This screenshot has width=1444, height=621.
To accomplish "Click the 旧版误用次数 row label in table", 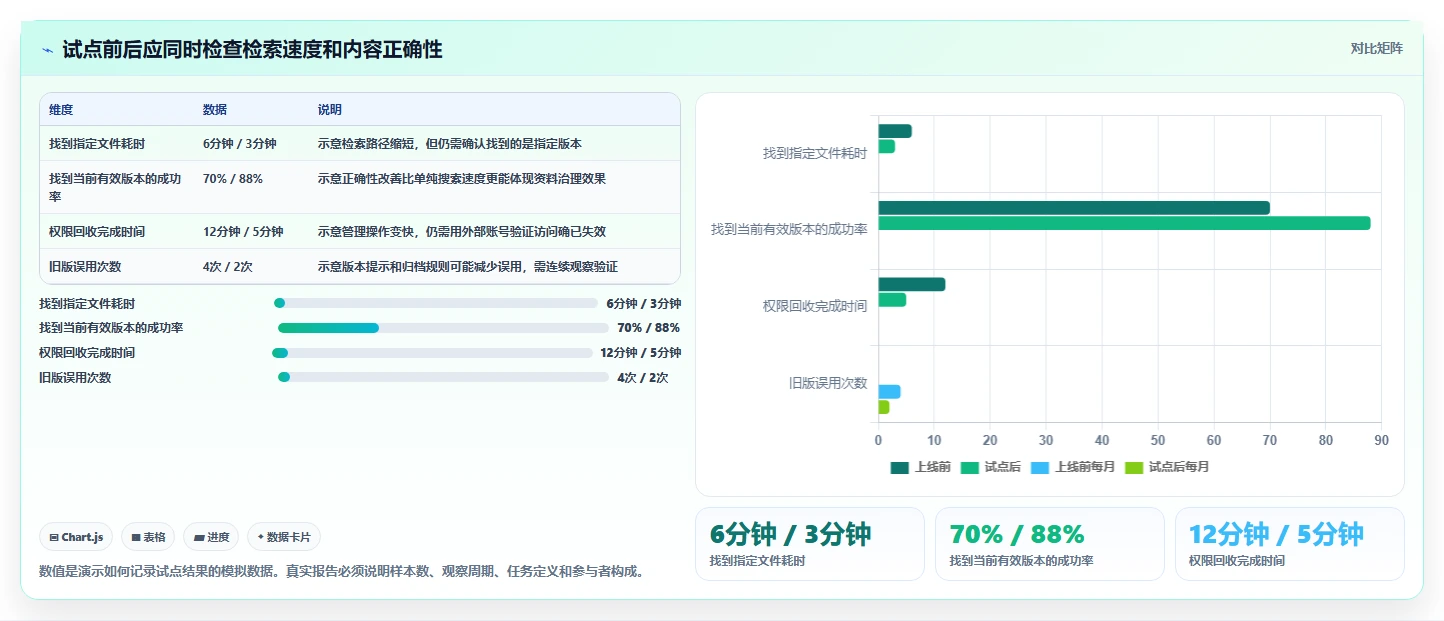I will pos(85,267).
